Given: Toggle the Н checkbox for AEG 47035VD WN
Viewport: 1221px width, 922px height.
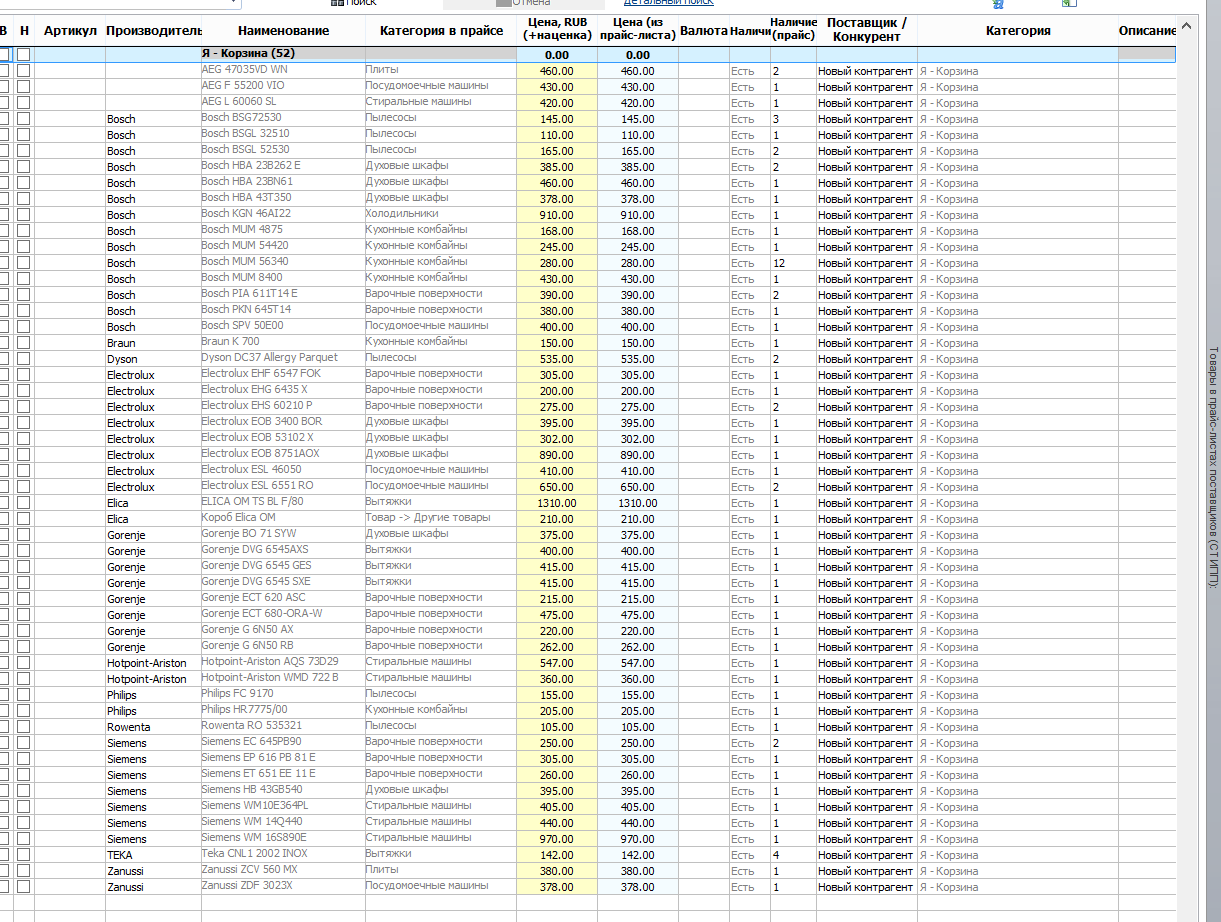Looking at the screenshot, I should (24, 71).
